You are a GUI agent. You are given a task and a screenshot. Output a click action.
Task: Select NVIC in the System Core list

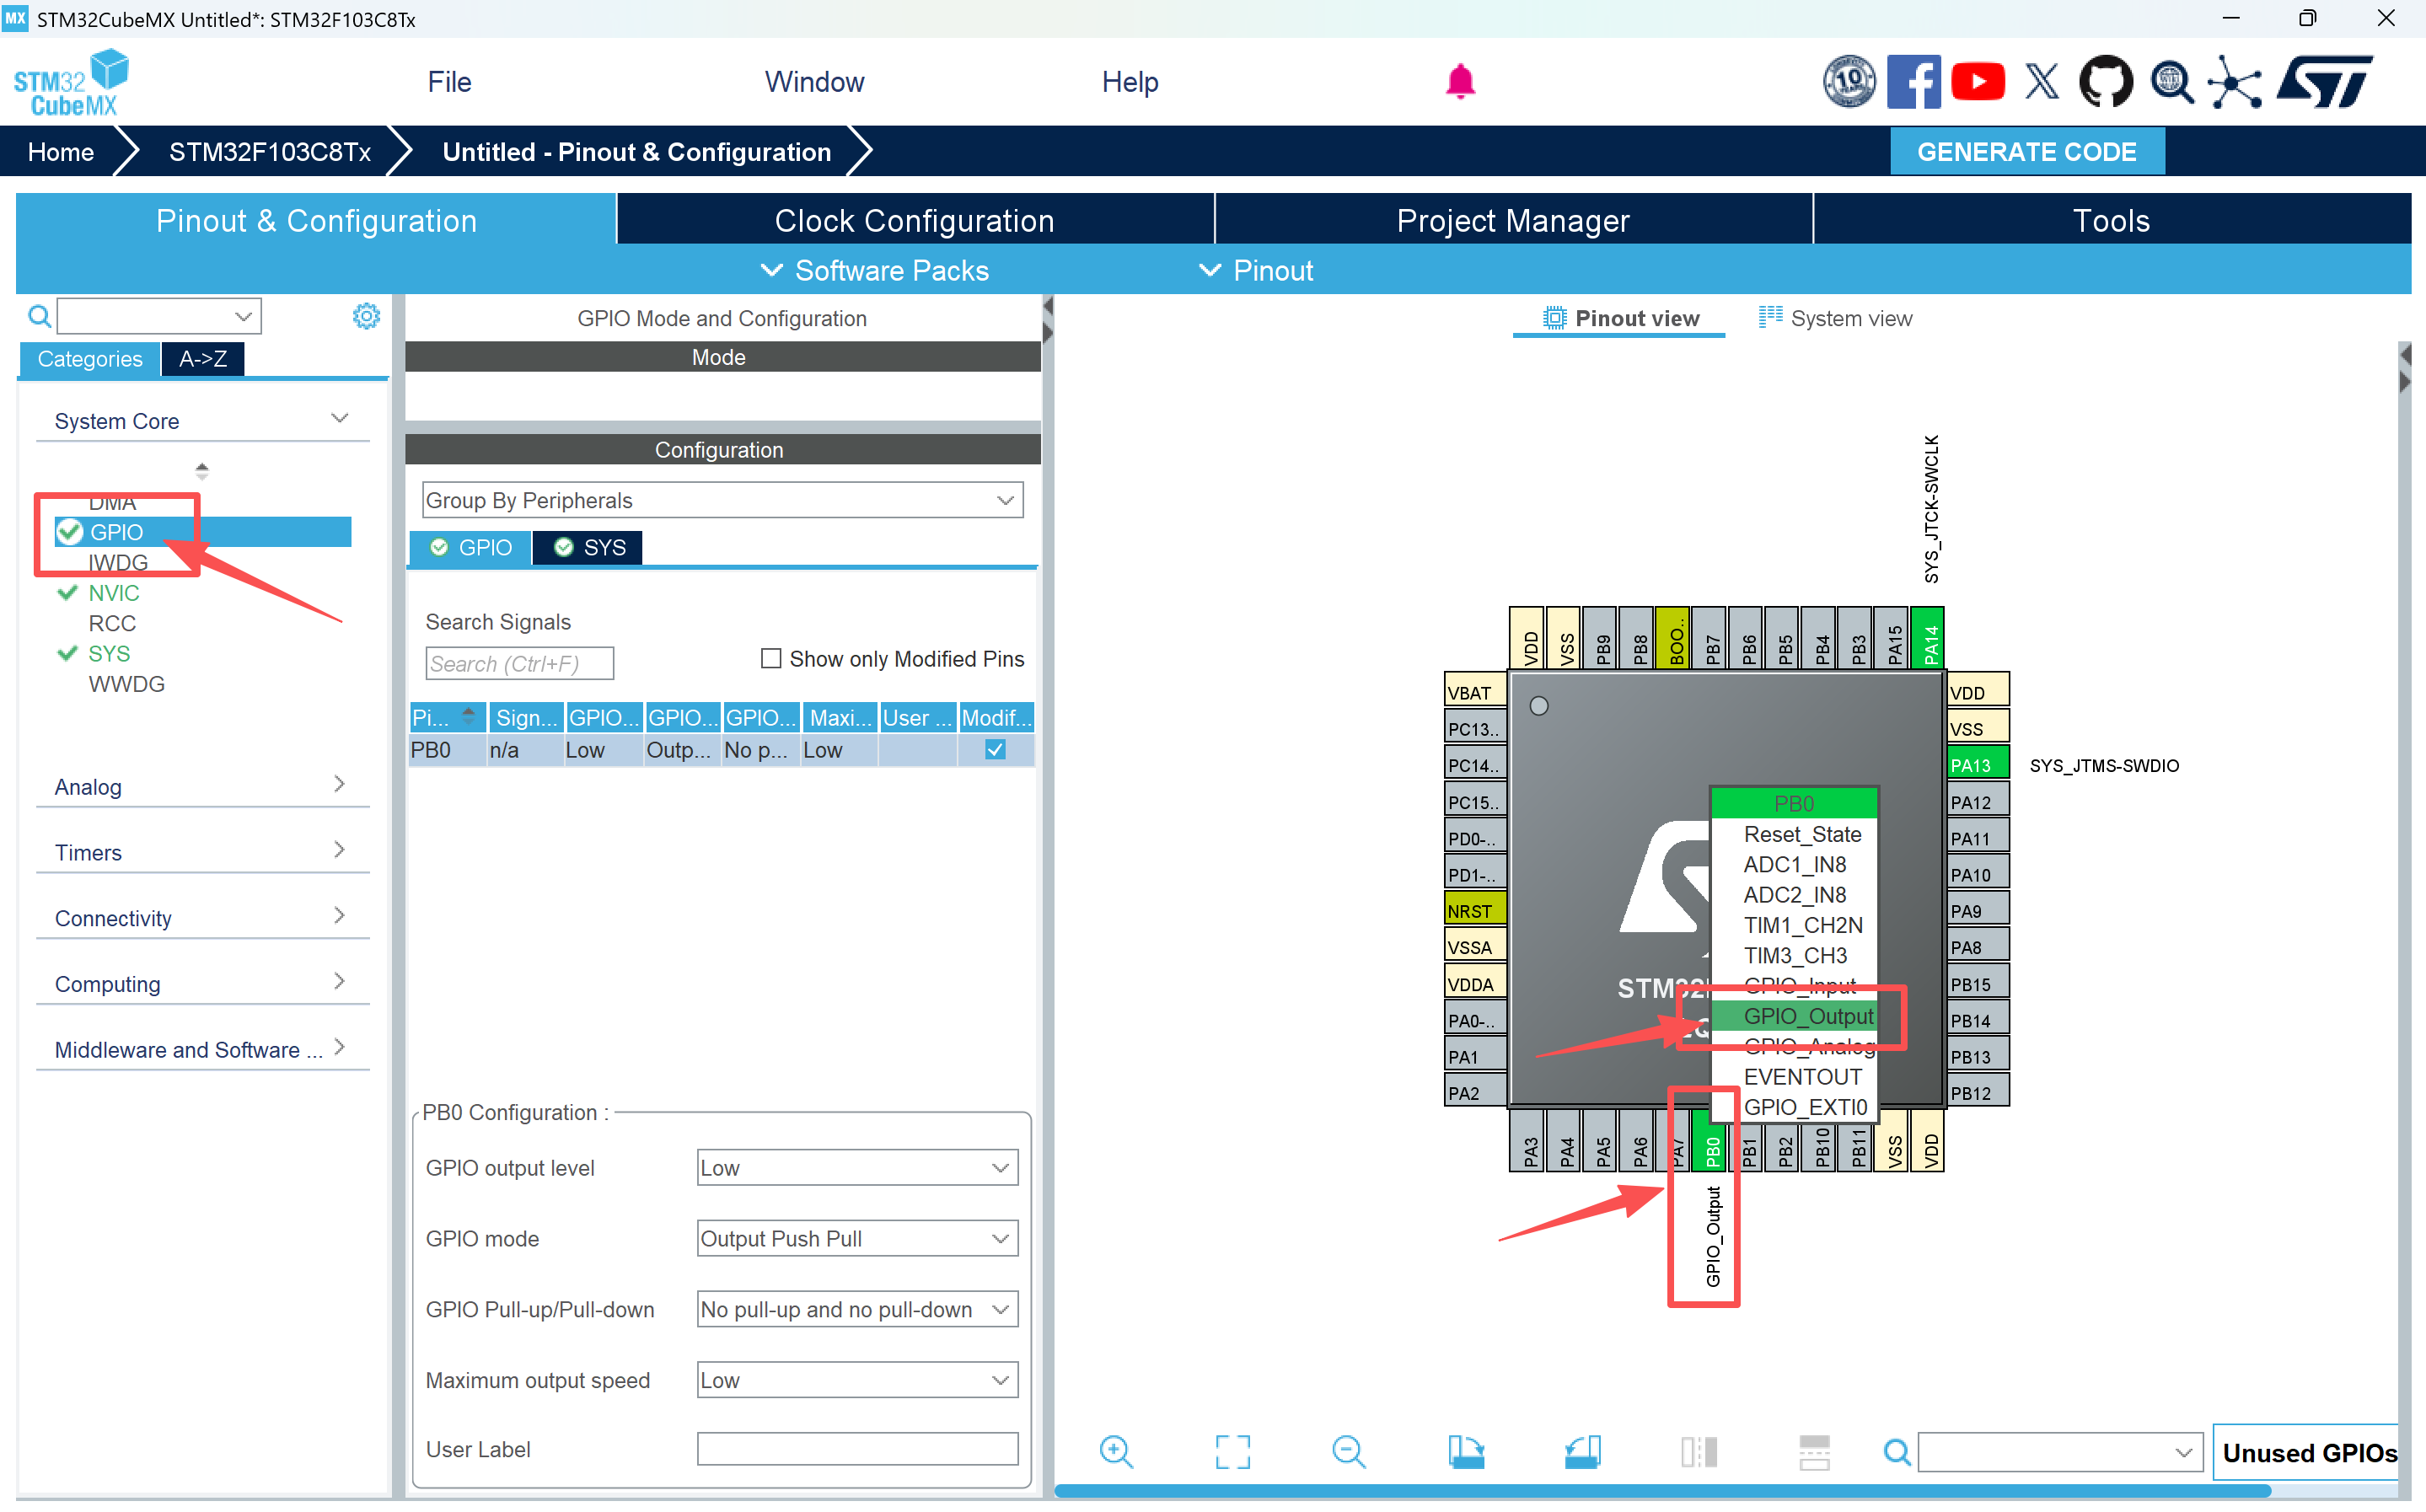[113, 593]
